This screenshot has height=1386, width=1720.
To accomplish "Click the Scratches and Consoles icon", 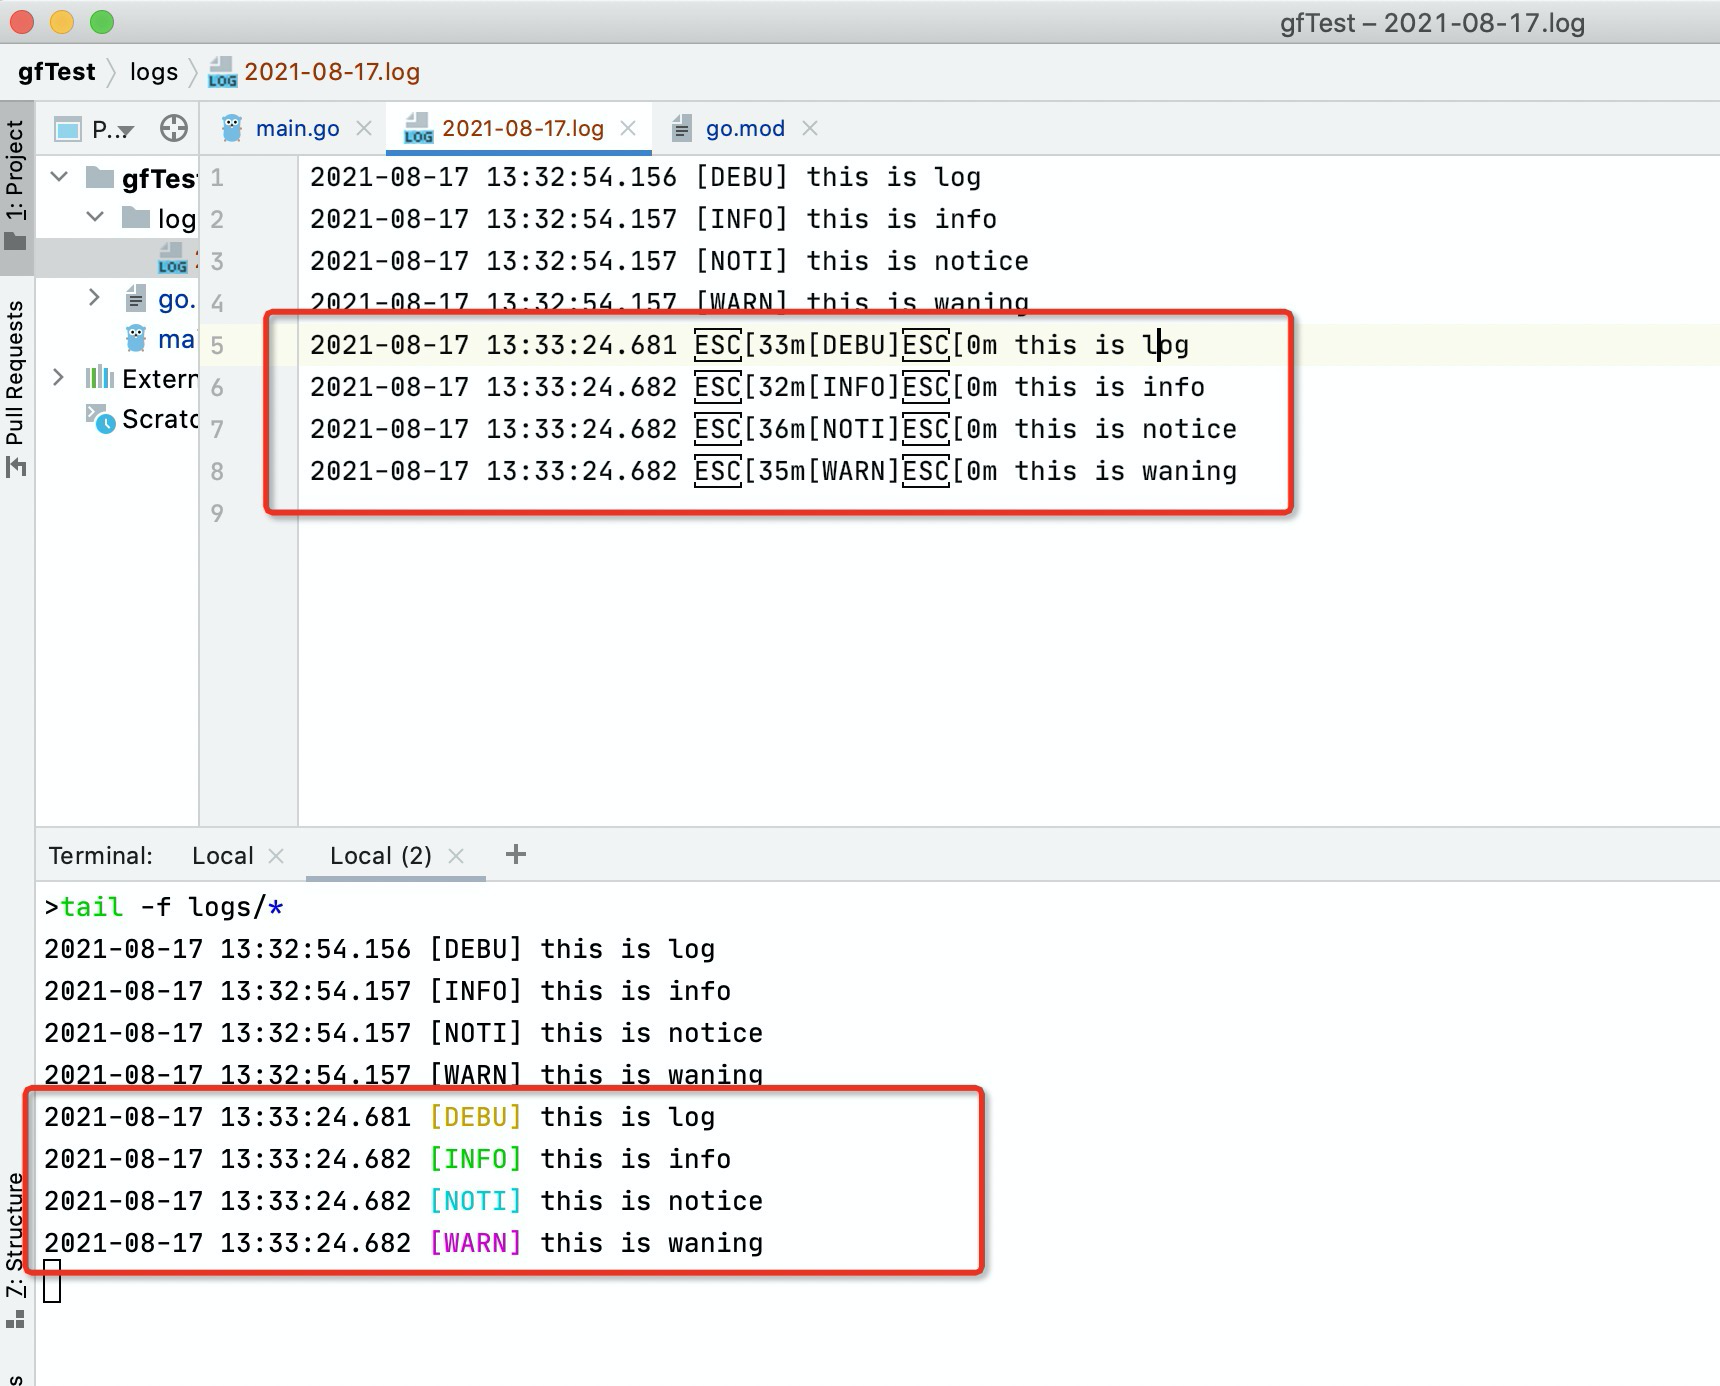I will (101, 419).
